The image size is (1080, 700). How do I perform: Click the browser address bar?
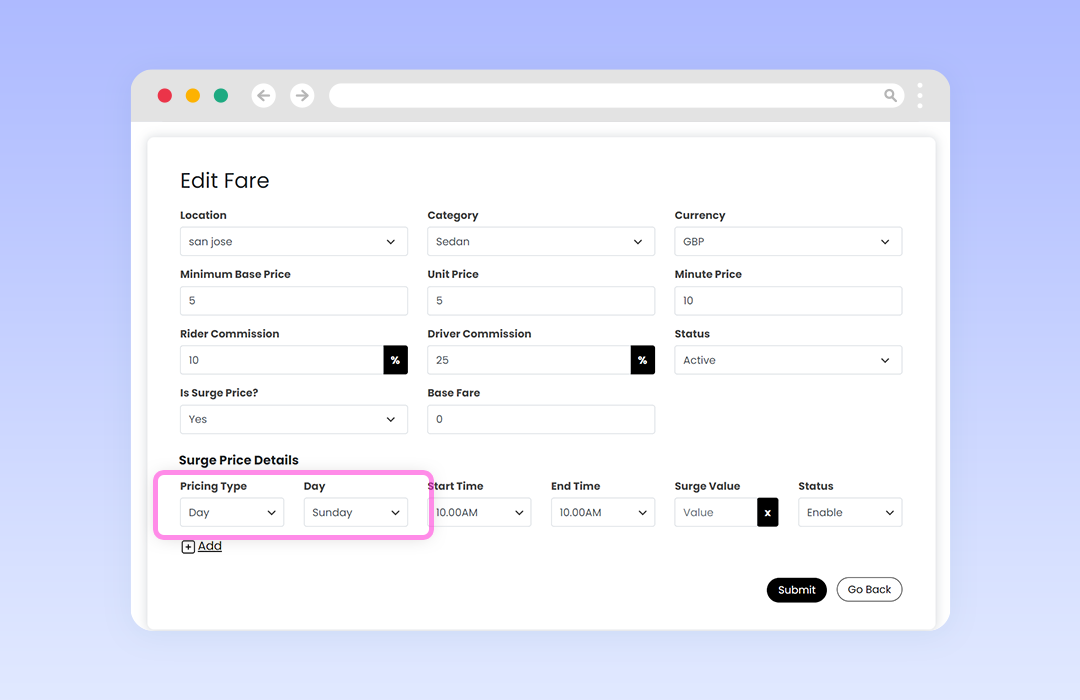616,96
